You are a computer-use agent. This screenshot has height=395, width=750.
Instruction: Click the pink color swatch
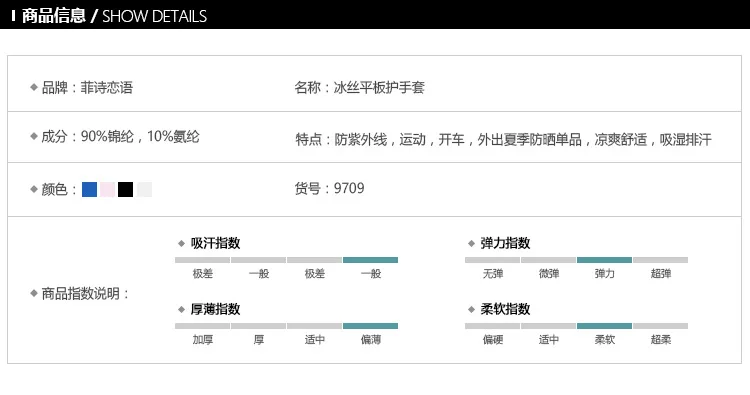pyautogui.click(x=108, y=189)
